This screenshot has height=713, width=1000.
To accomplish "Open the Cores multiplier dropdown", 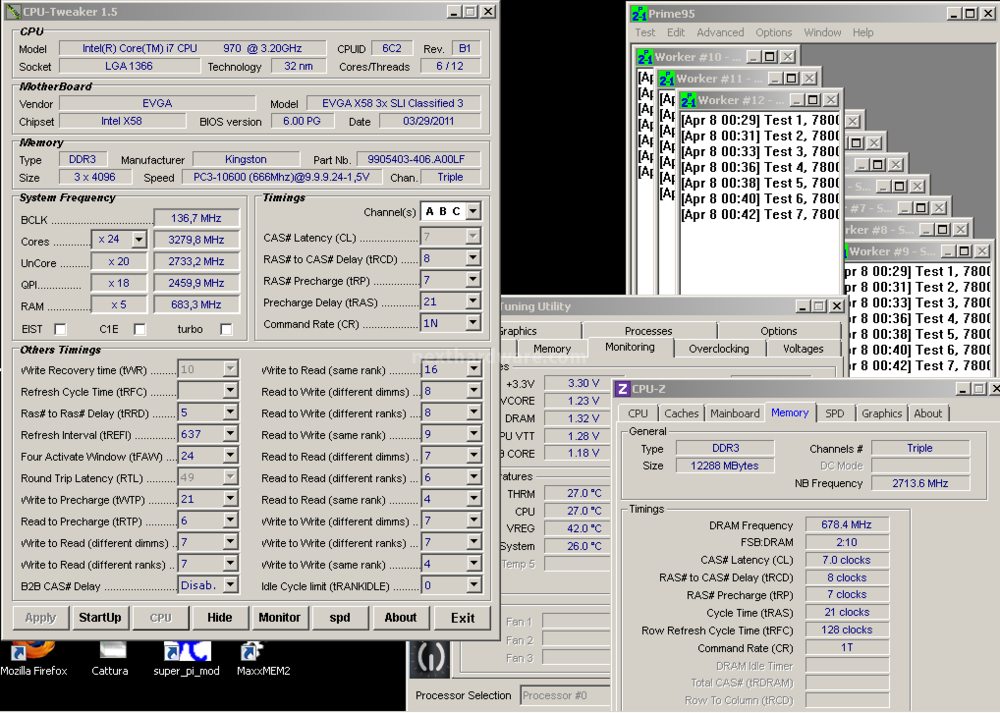I will pyautogui.click(x=139, y=240).
